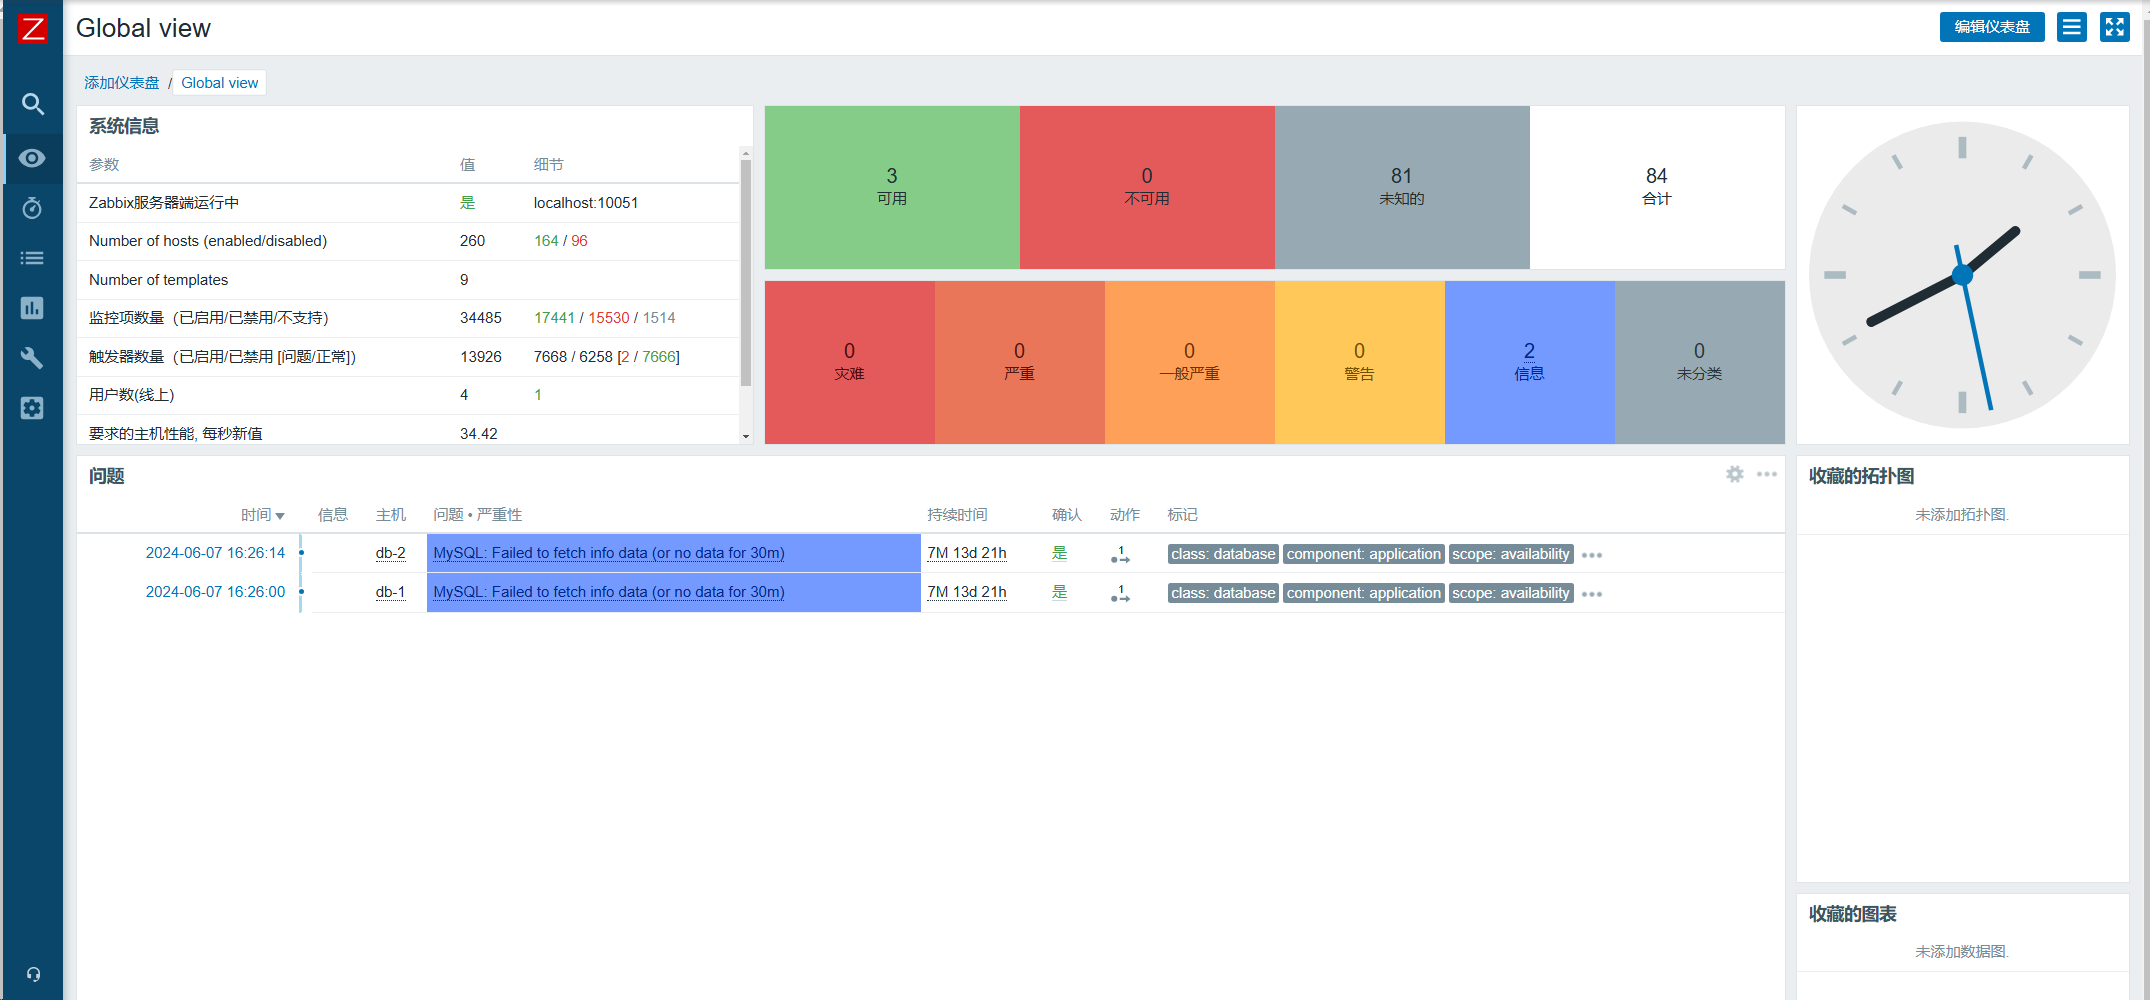Image resolution: width=2150 pixels, height=1000 pixels.
Task: Click the support headset icon
Action: tap(33, 974)
